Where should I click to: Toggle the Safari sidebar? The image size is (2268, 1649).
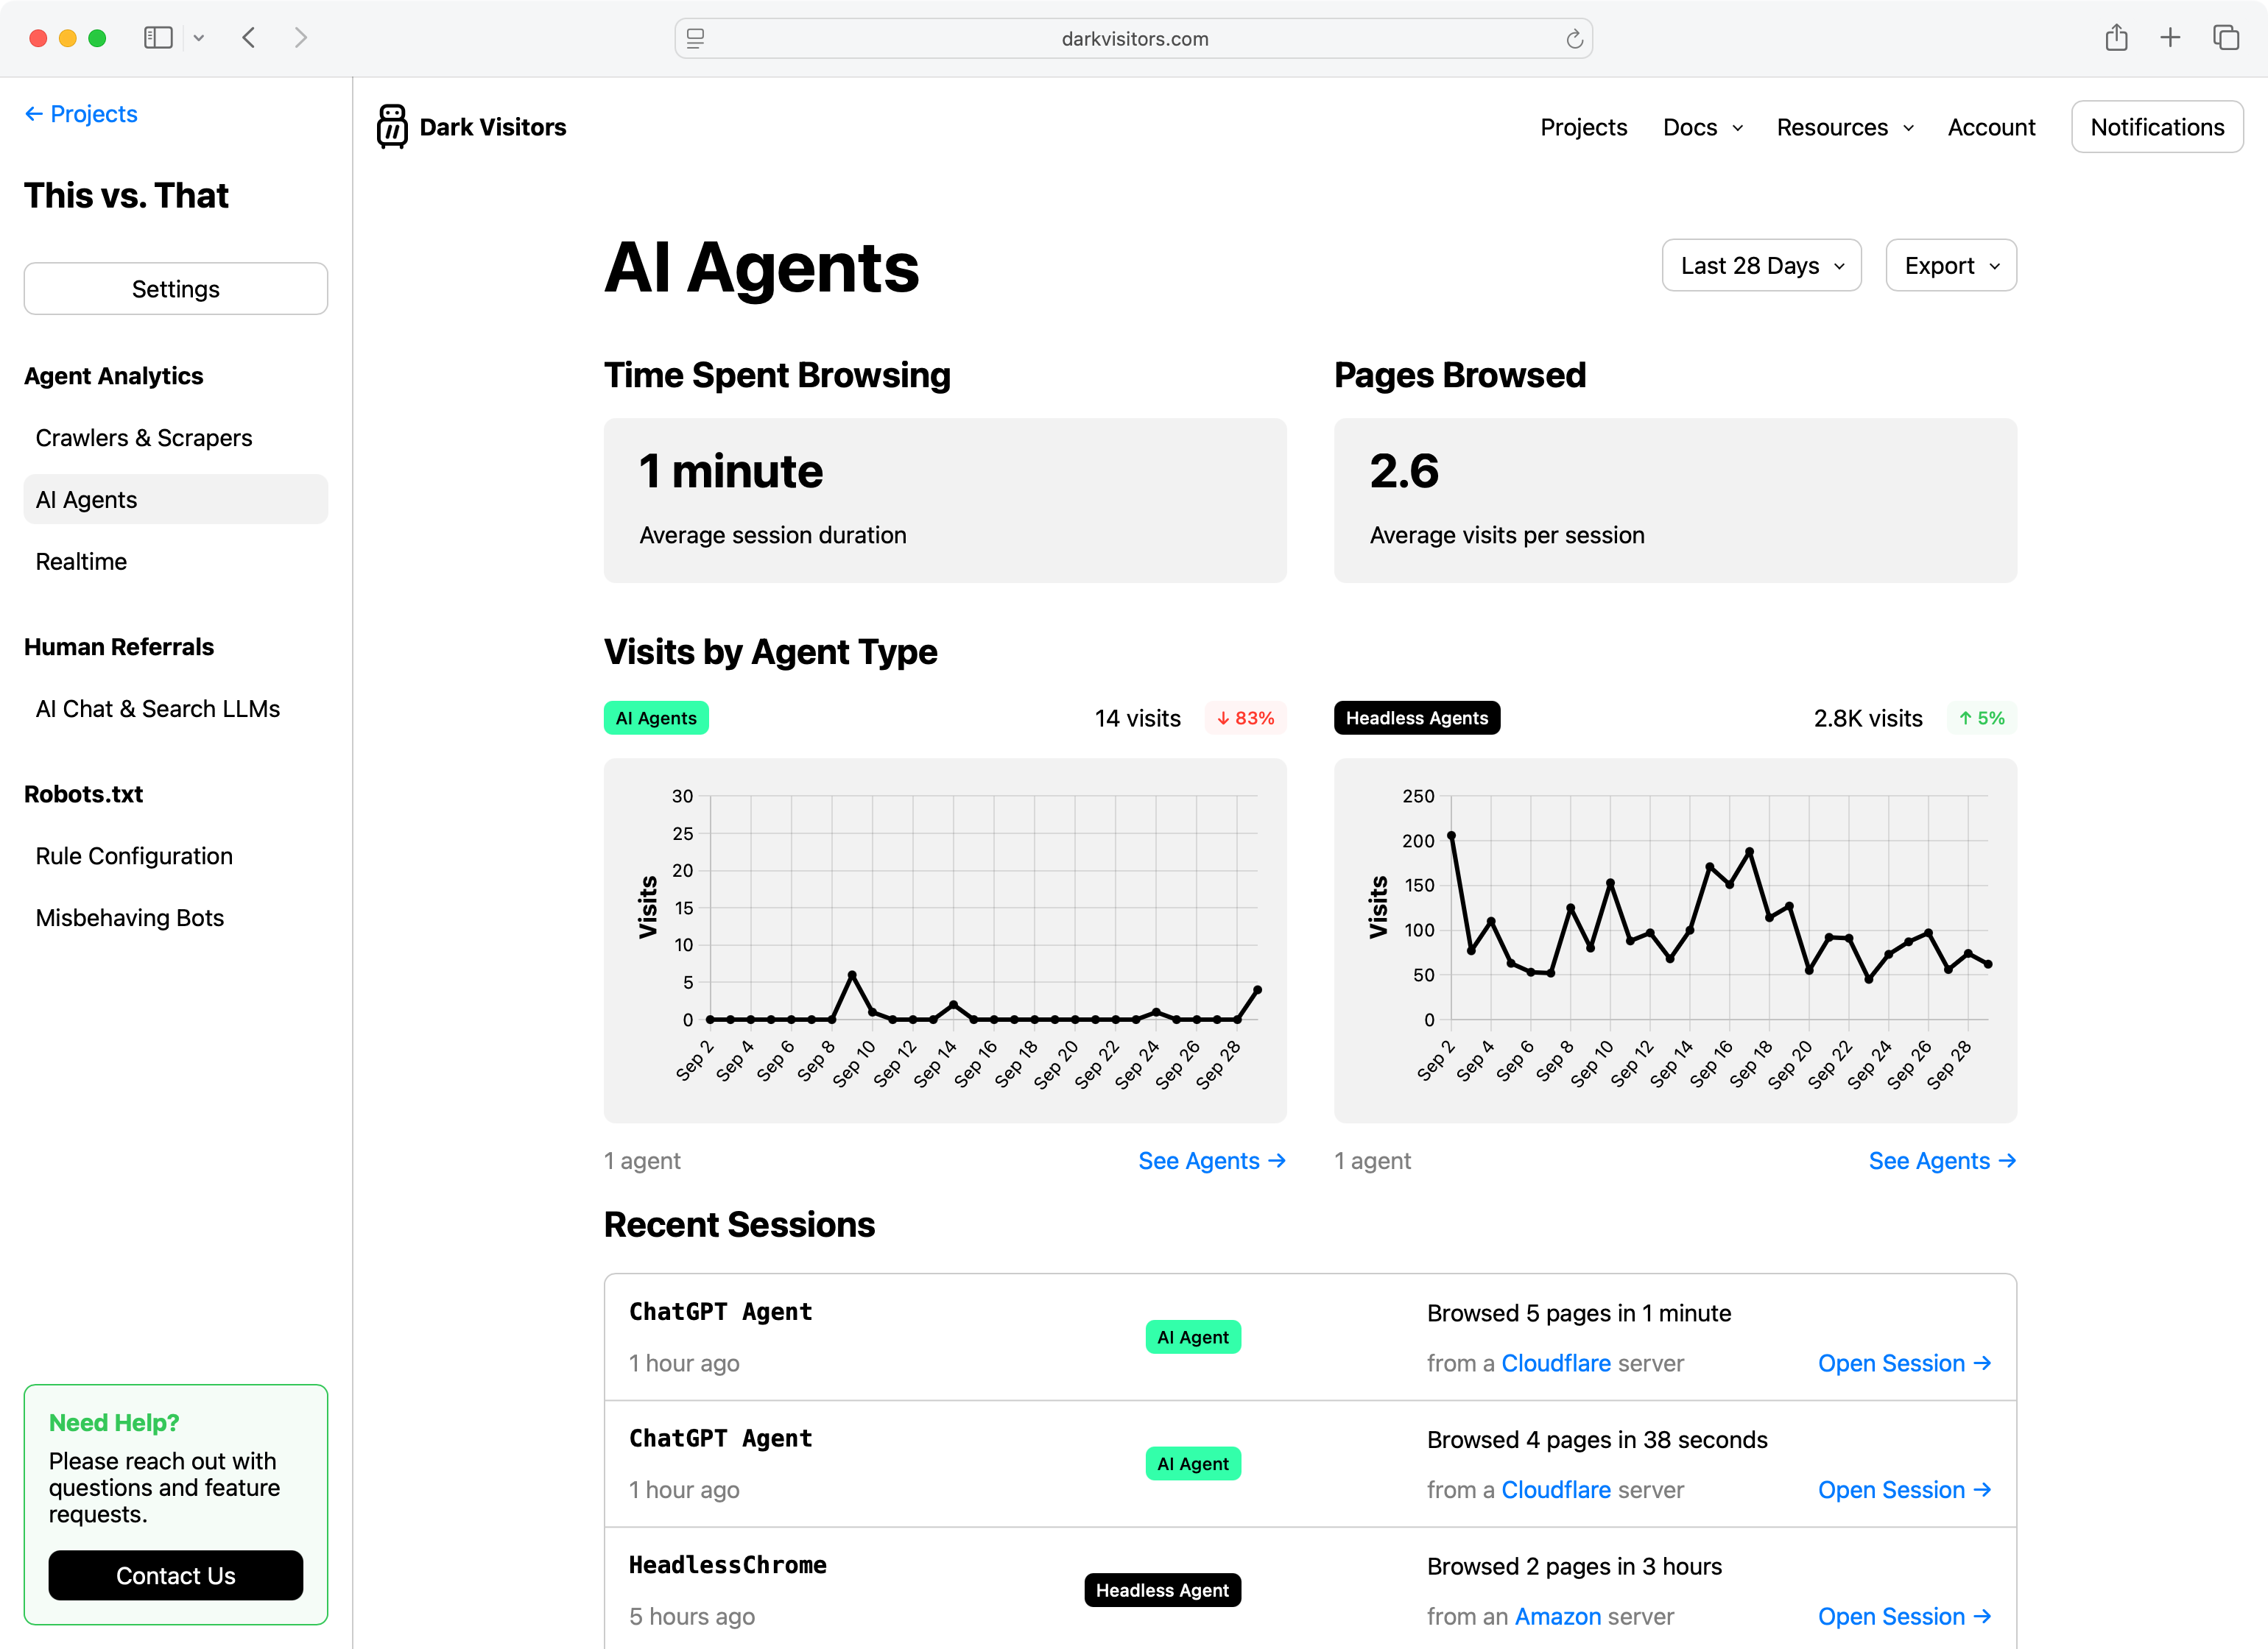[158, 38]
